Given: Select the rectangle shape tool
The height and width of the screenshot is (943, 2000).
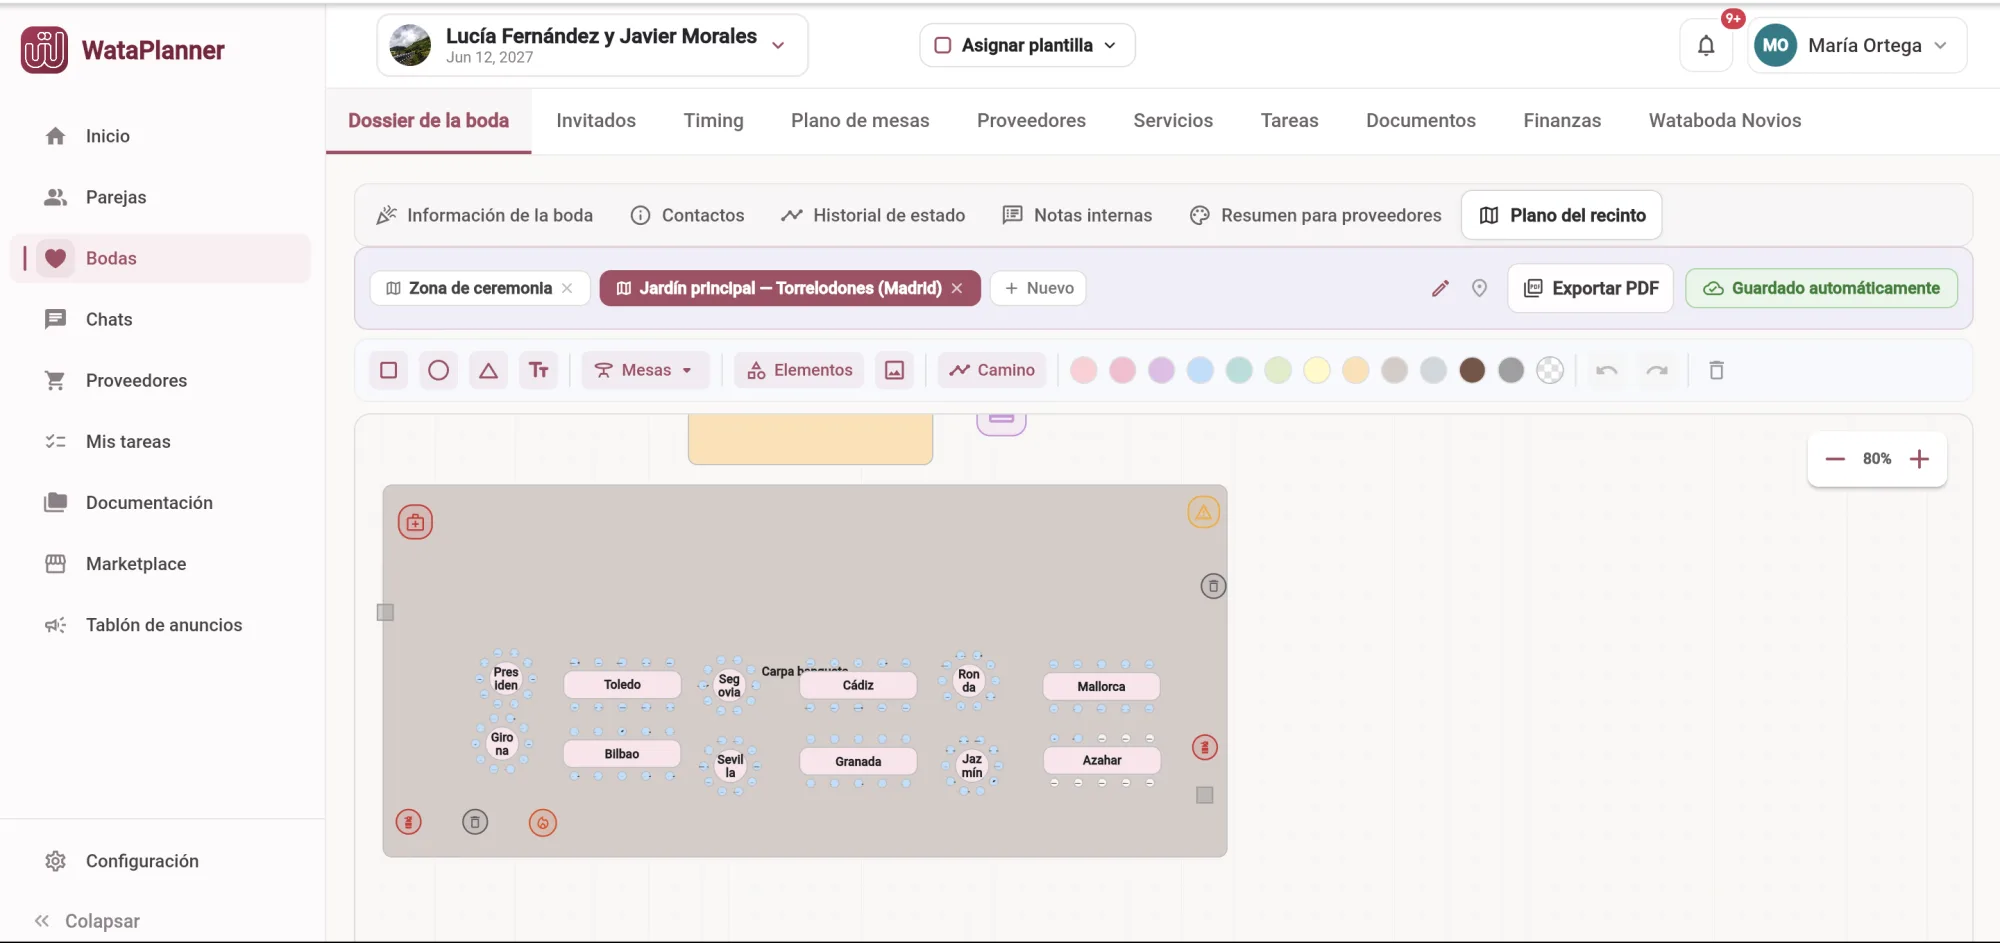Looking at the screenshot, I should pos(389,370).
